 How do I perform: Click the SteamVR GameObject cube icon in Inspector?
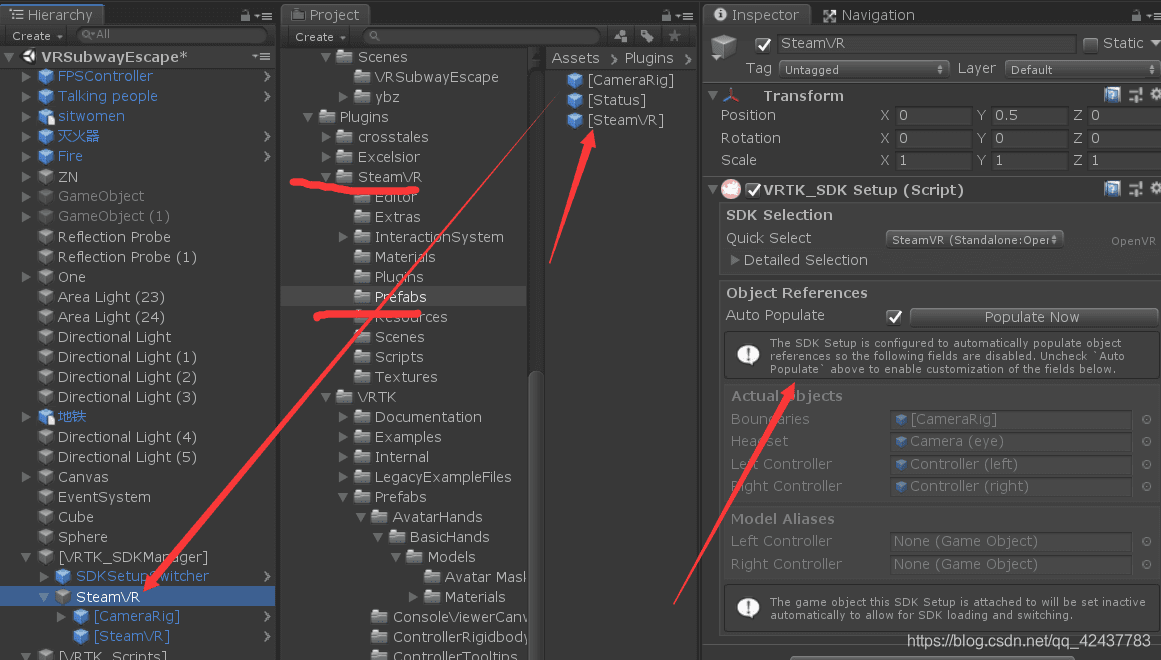tap(723, 47)
